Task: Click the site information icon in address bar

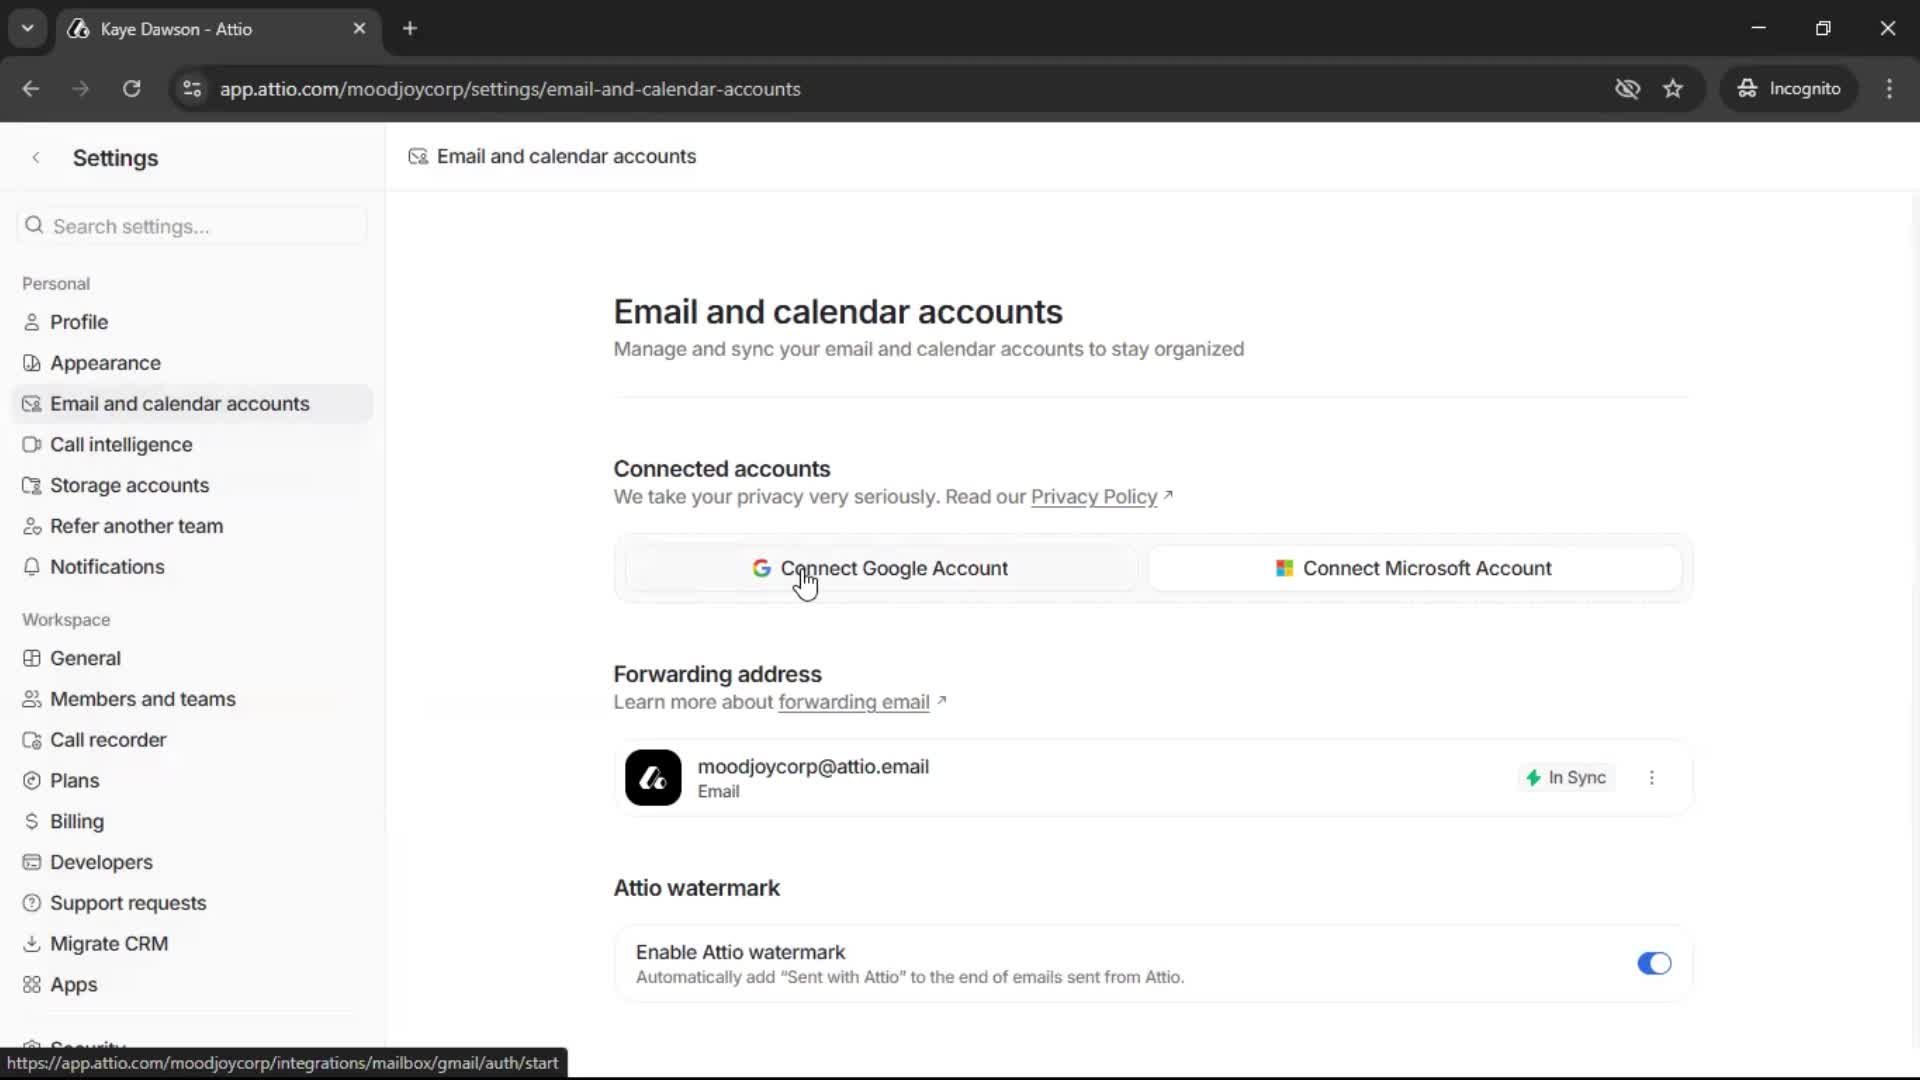Action: [x=192, y=89]
